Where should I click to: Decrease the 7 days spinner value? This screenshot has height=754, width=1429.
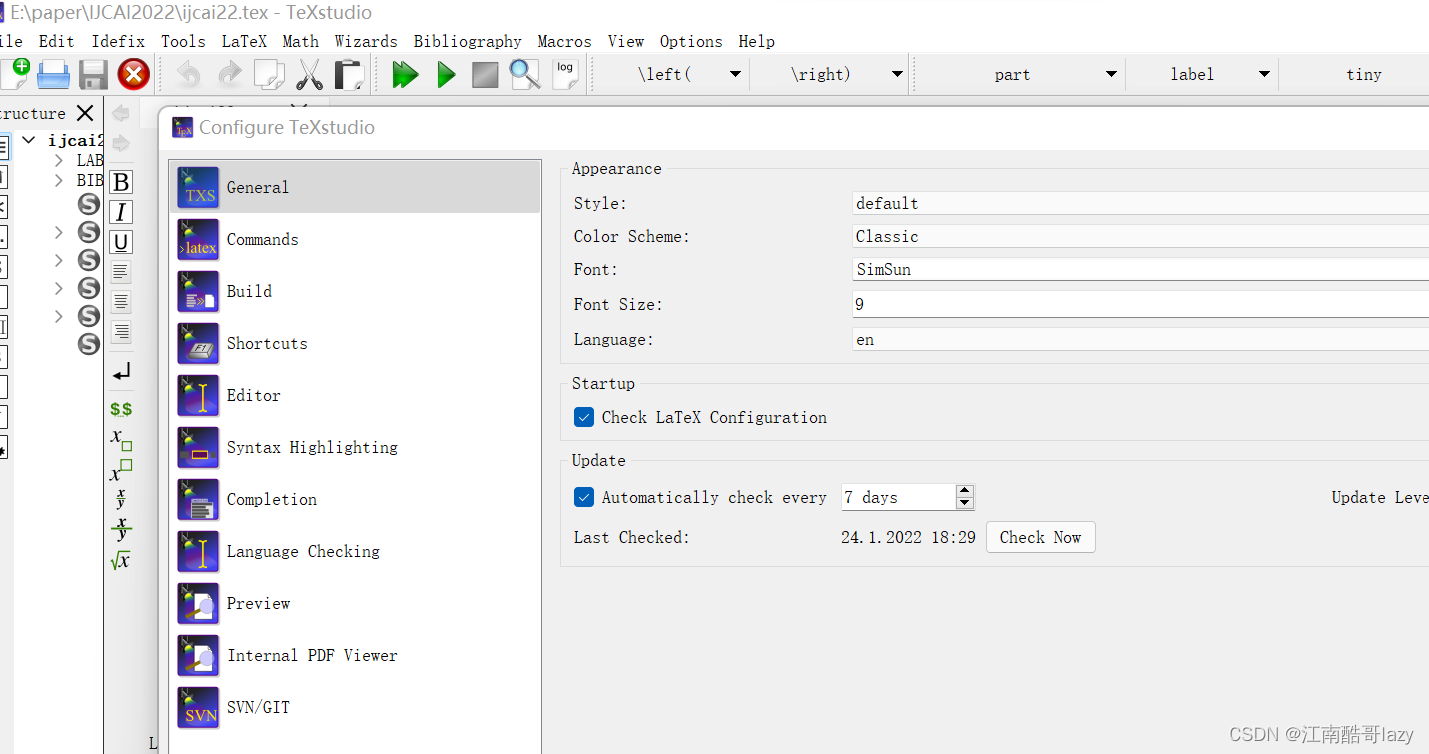pos(965,503)
